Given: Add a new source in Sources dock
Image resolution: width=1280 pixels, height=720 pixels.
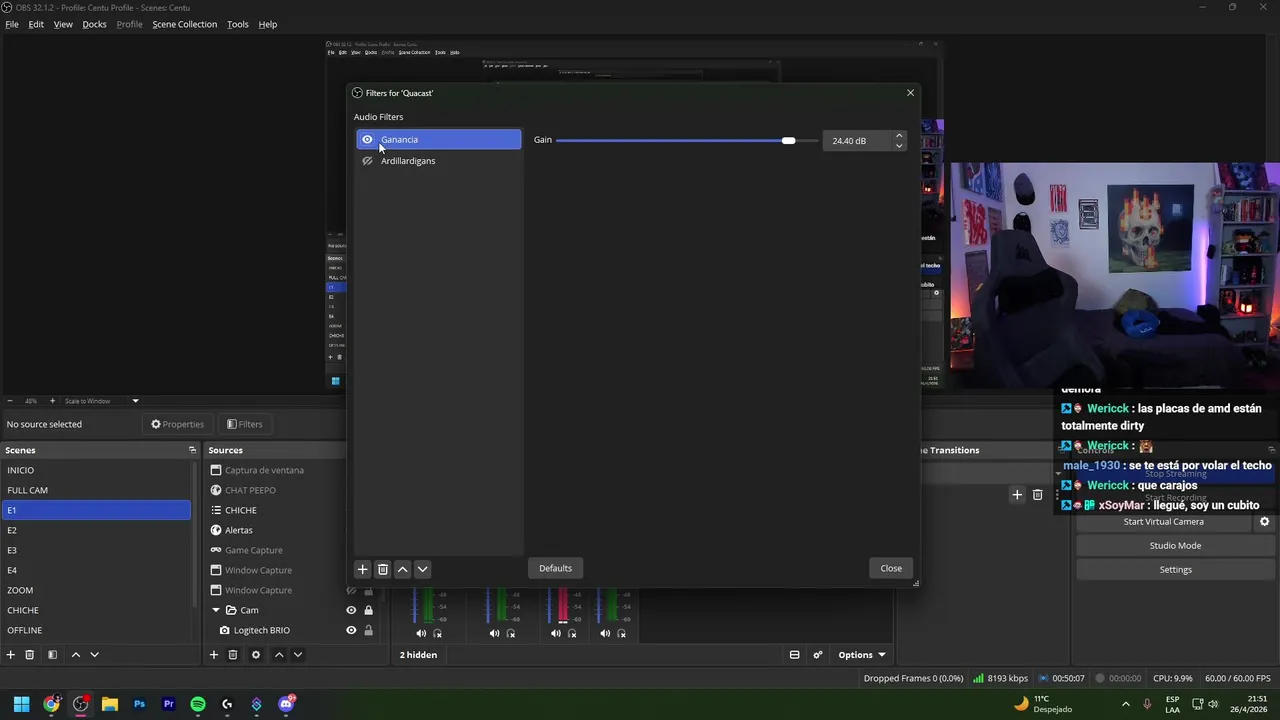Looking at the screenshot, I should tap(213, 655).
